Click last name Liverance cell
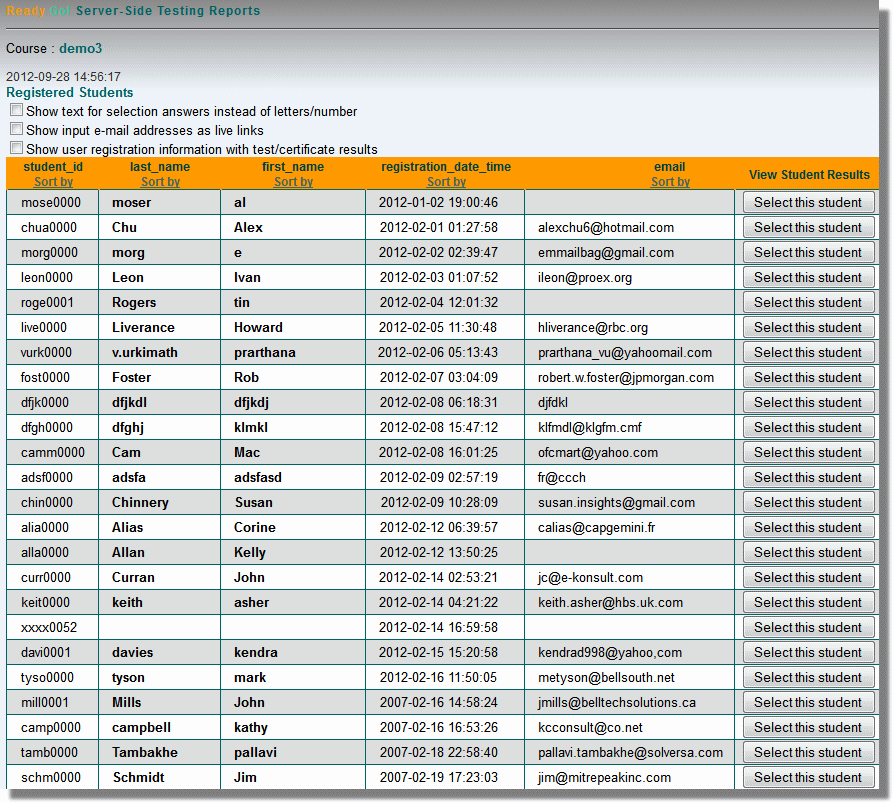893x803 pixels. [x=159, y=327]
